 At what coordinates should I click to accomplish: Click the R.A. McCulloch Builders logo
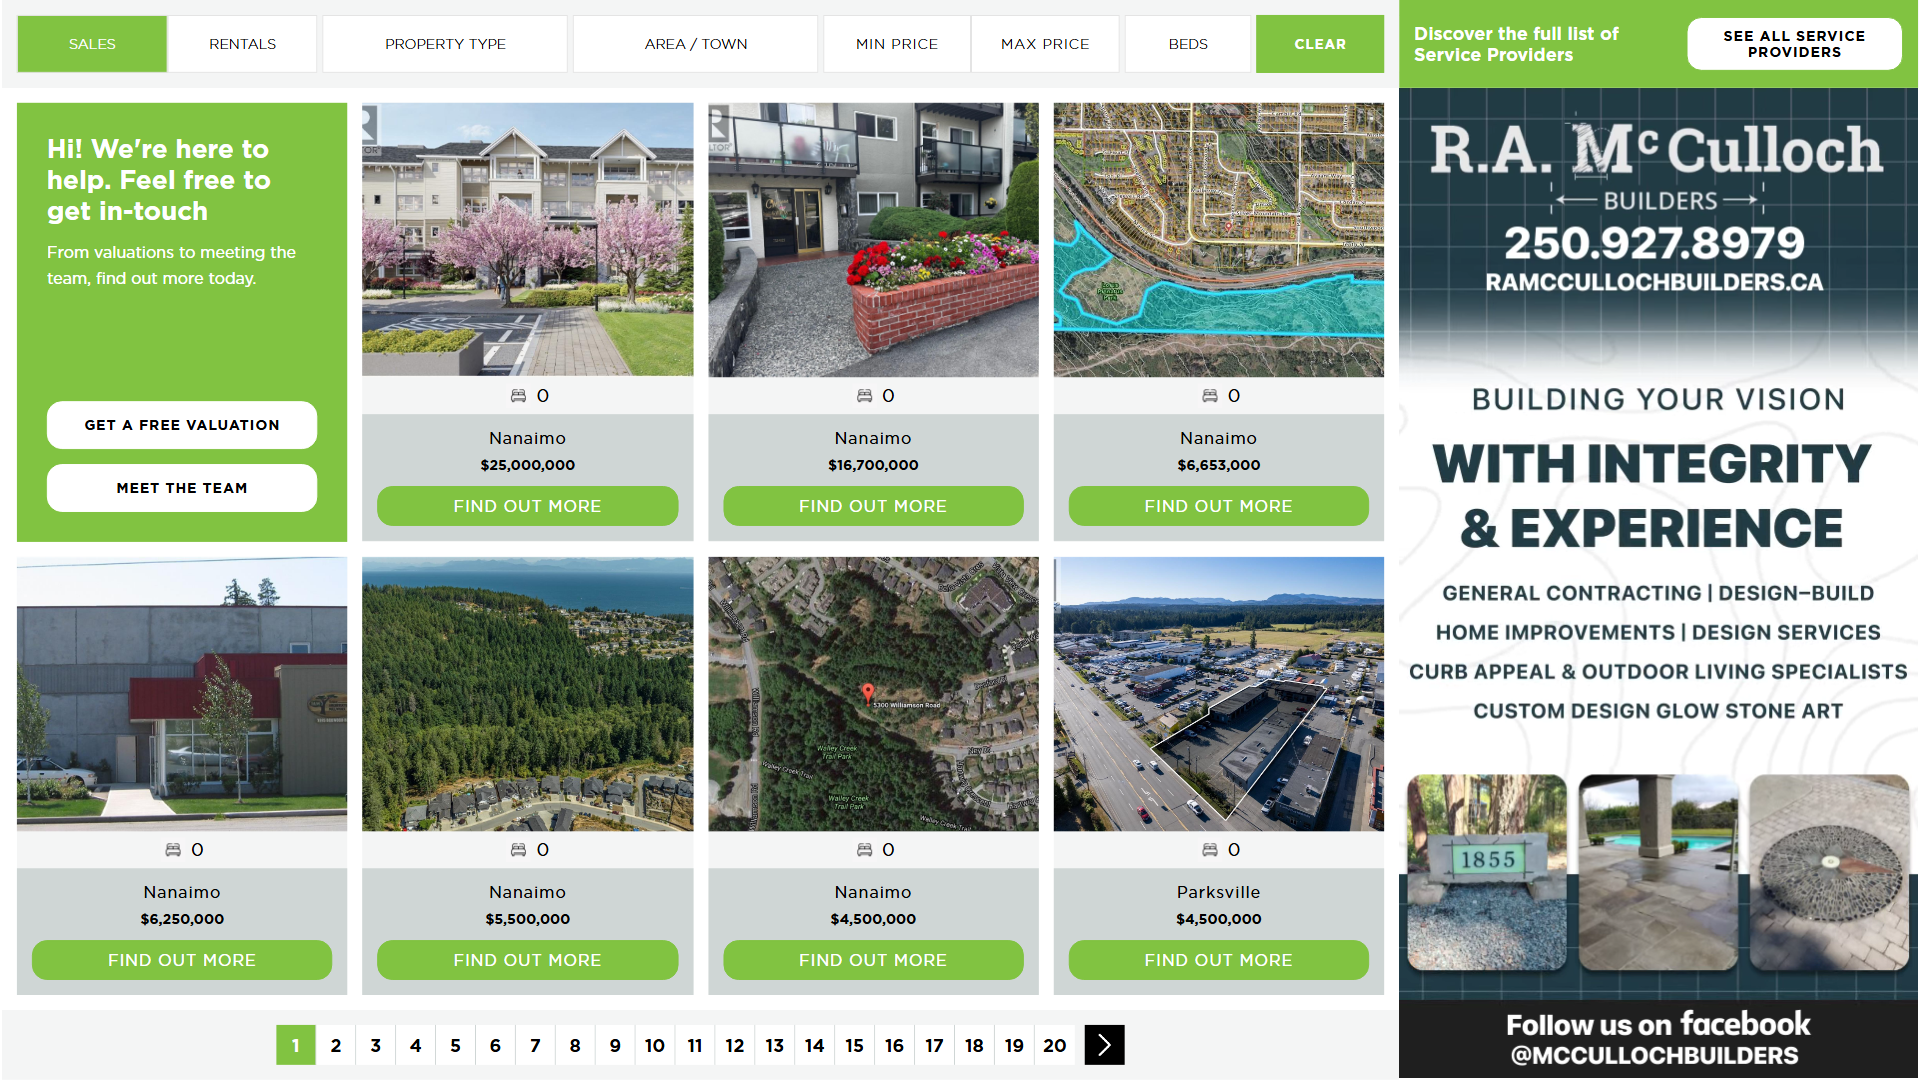1656,165
